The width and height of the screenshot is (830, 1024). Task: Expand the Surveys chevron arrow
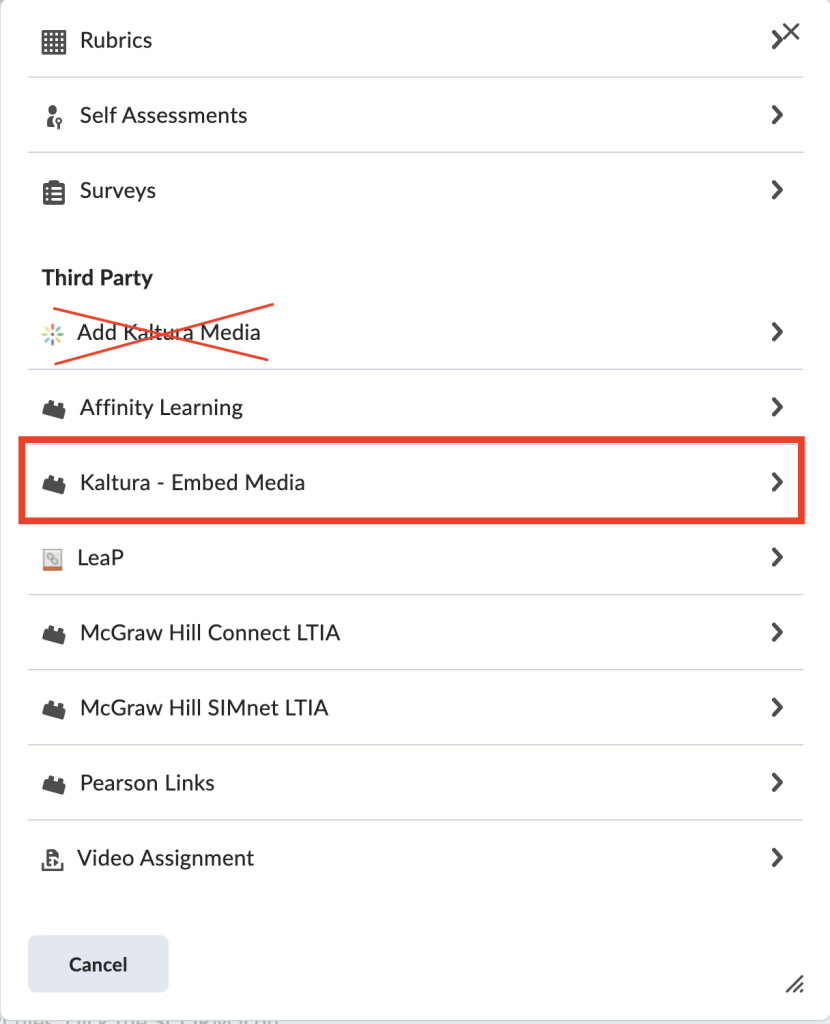tap(776, 190)
